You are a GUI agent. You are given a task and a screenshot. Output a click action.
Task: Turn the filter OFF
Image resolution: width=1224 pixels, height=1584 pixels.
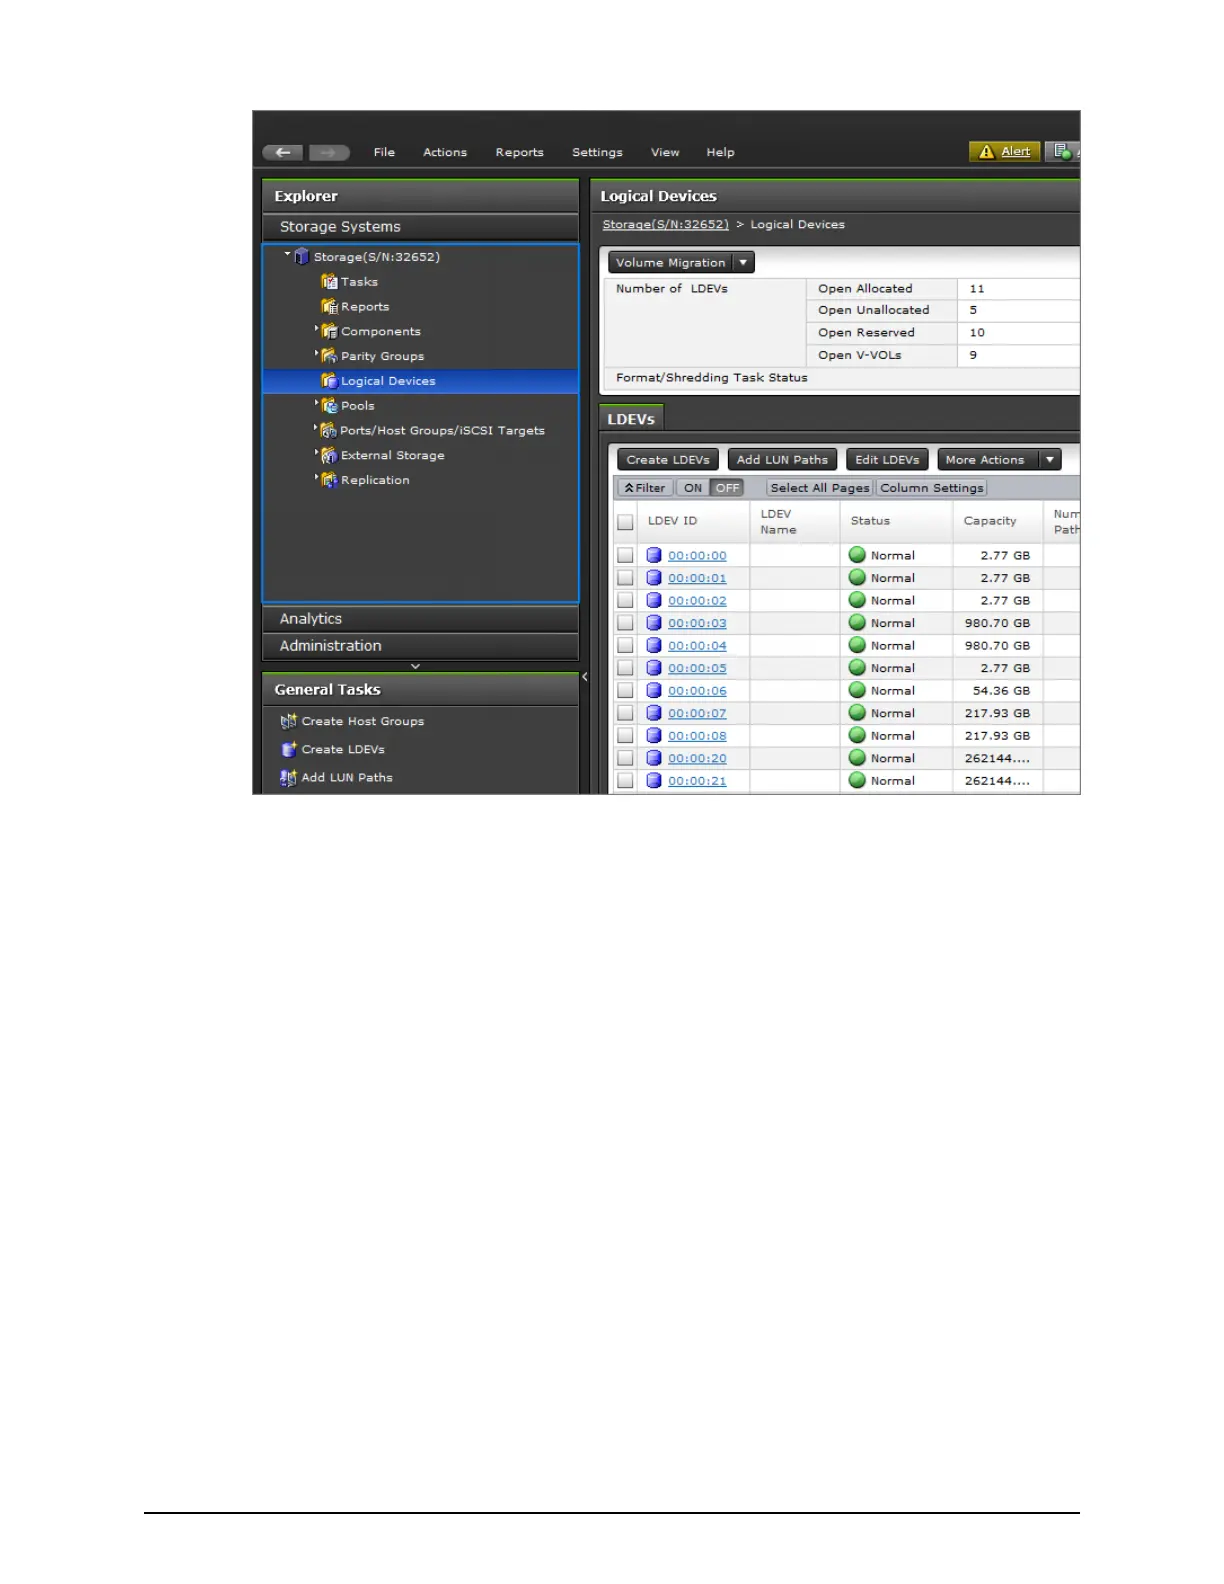[x=727, y=488]
